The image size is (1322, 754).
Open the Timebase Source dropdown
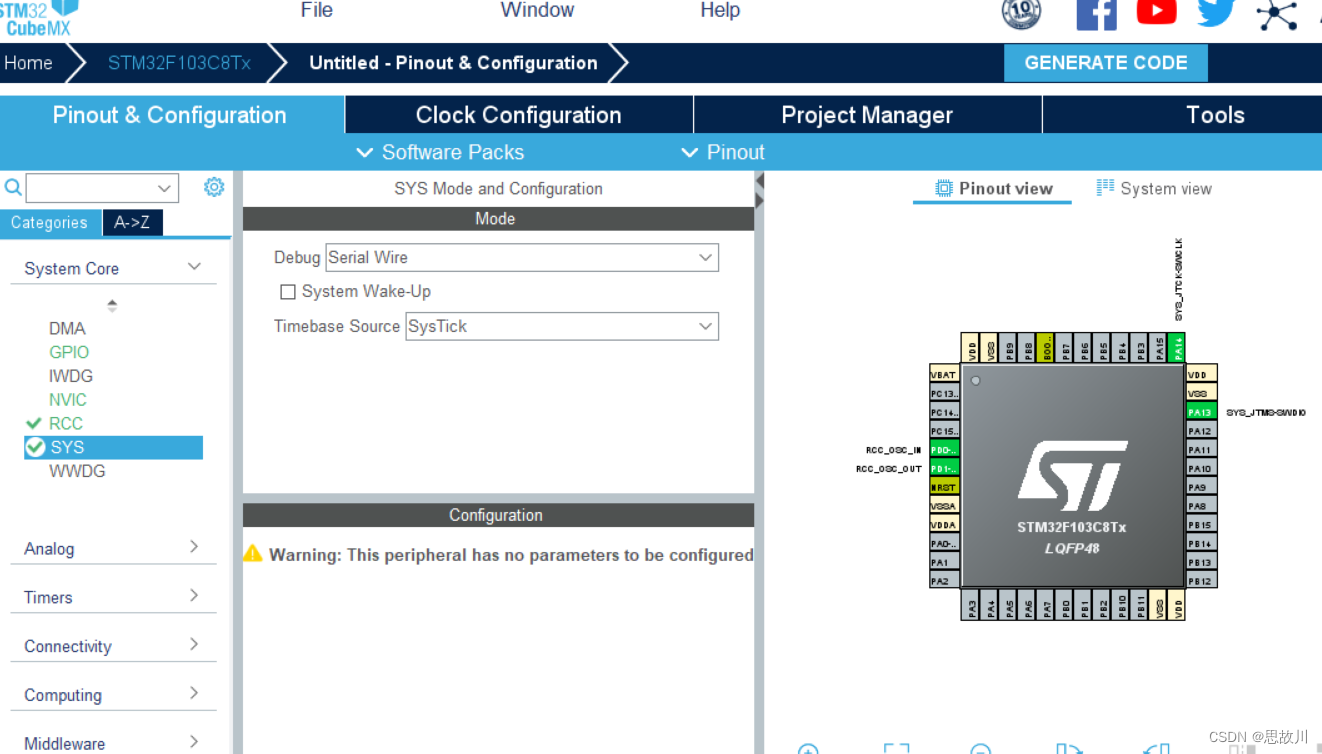pyautogui.click(x=562, y=326)
